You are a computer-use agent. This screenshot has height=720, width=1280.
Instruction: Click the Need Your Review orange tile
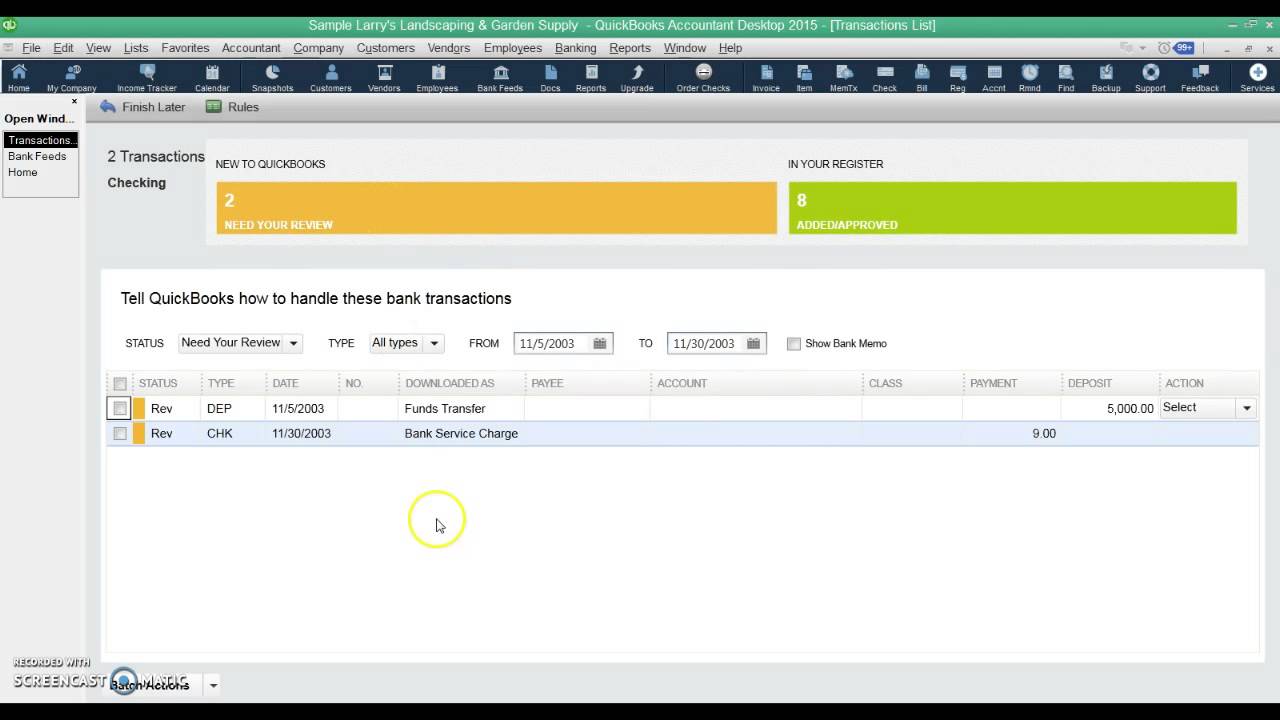(496, 208)
